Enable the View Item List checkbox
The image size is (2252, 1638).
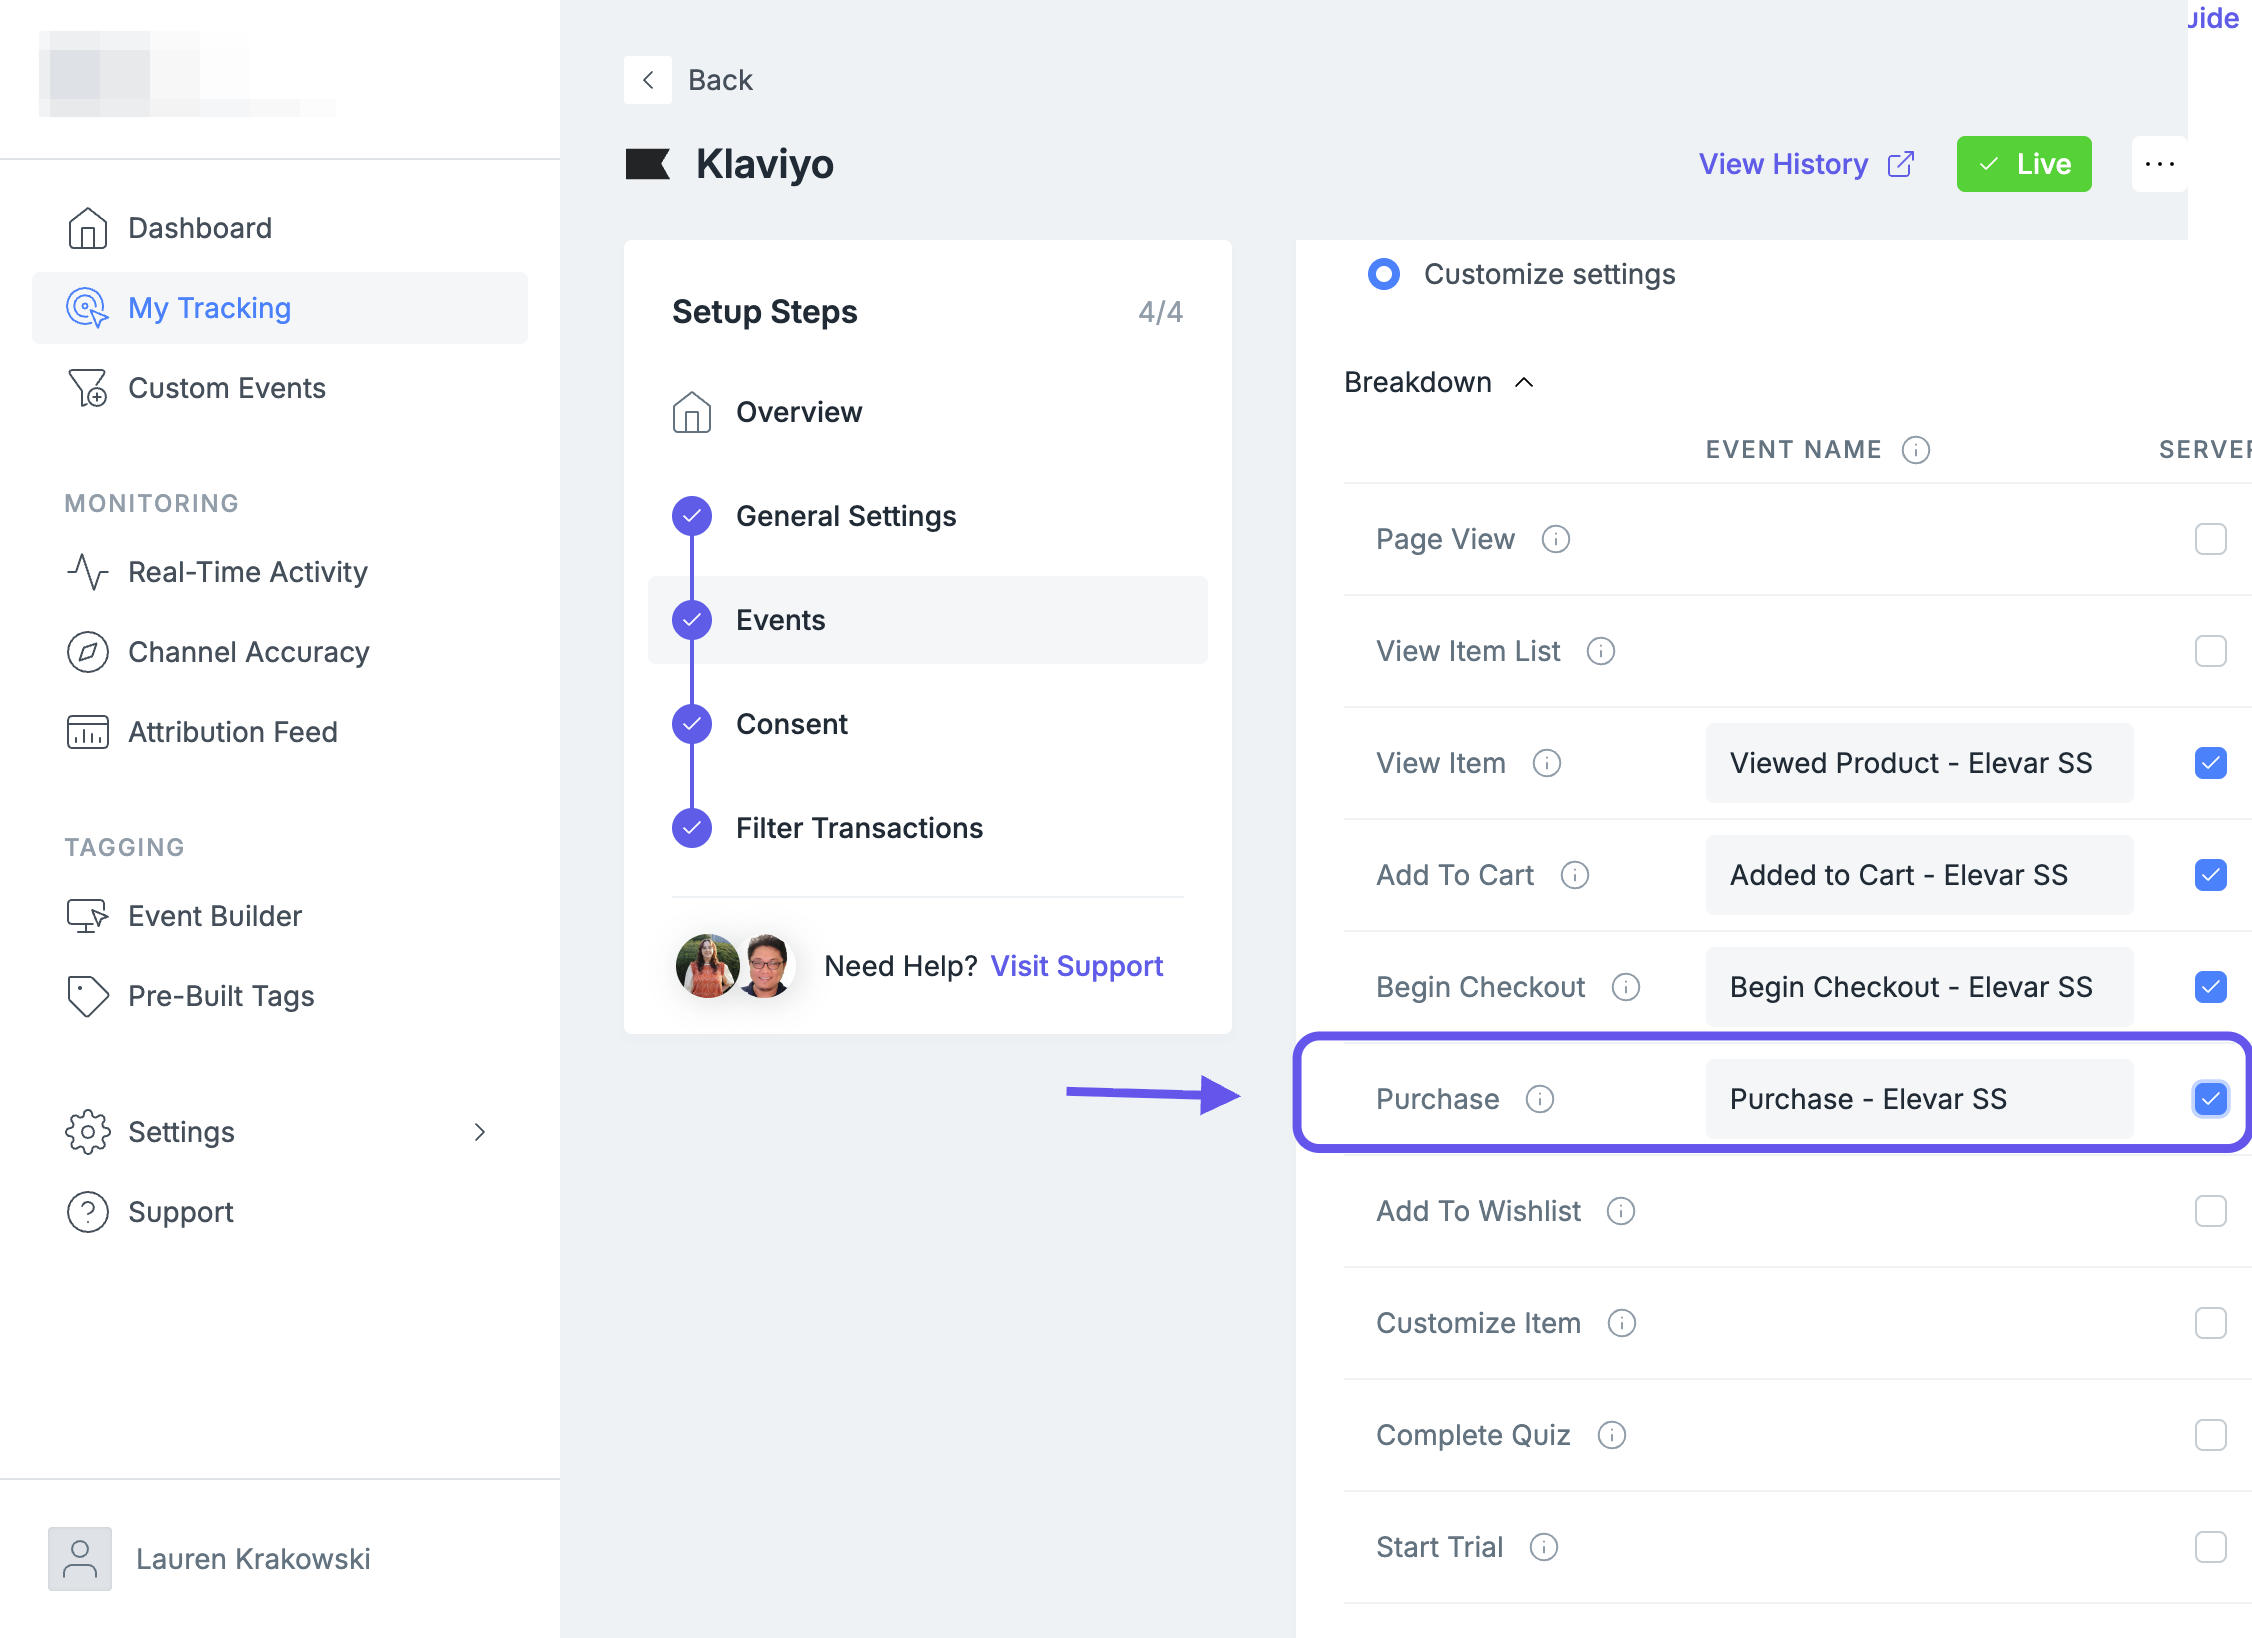point(2211,651)
